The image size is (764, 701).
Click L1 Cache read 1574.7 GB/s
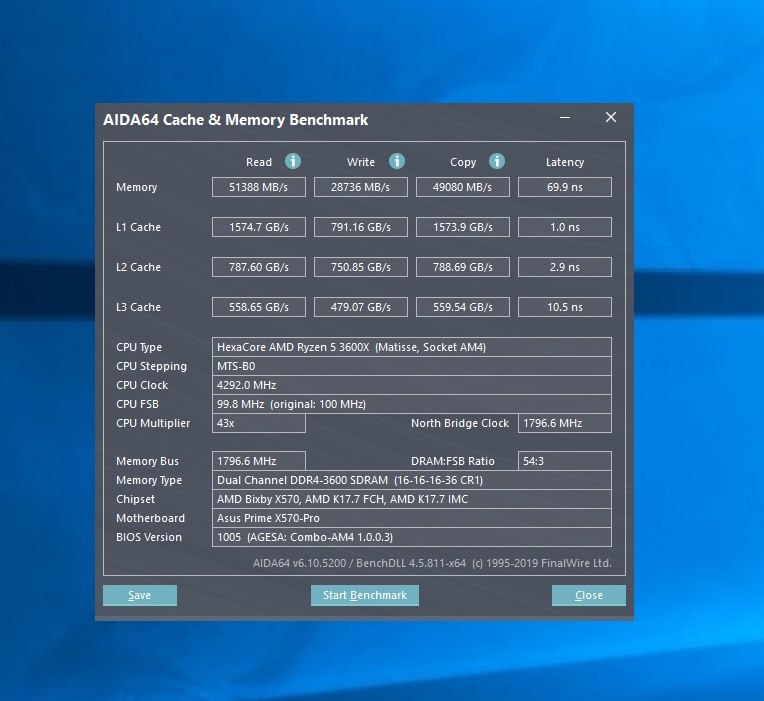click(x=259, y=227)
